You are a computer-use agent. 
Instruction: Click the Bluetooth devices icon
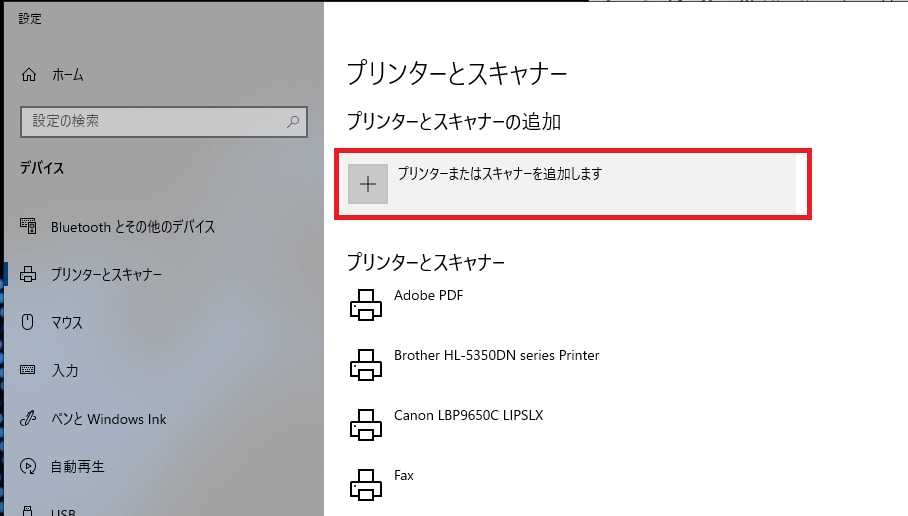point(28,226)
